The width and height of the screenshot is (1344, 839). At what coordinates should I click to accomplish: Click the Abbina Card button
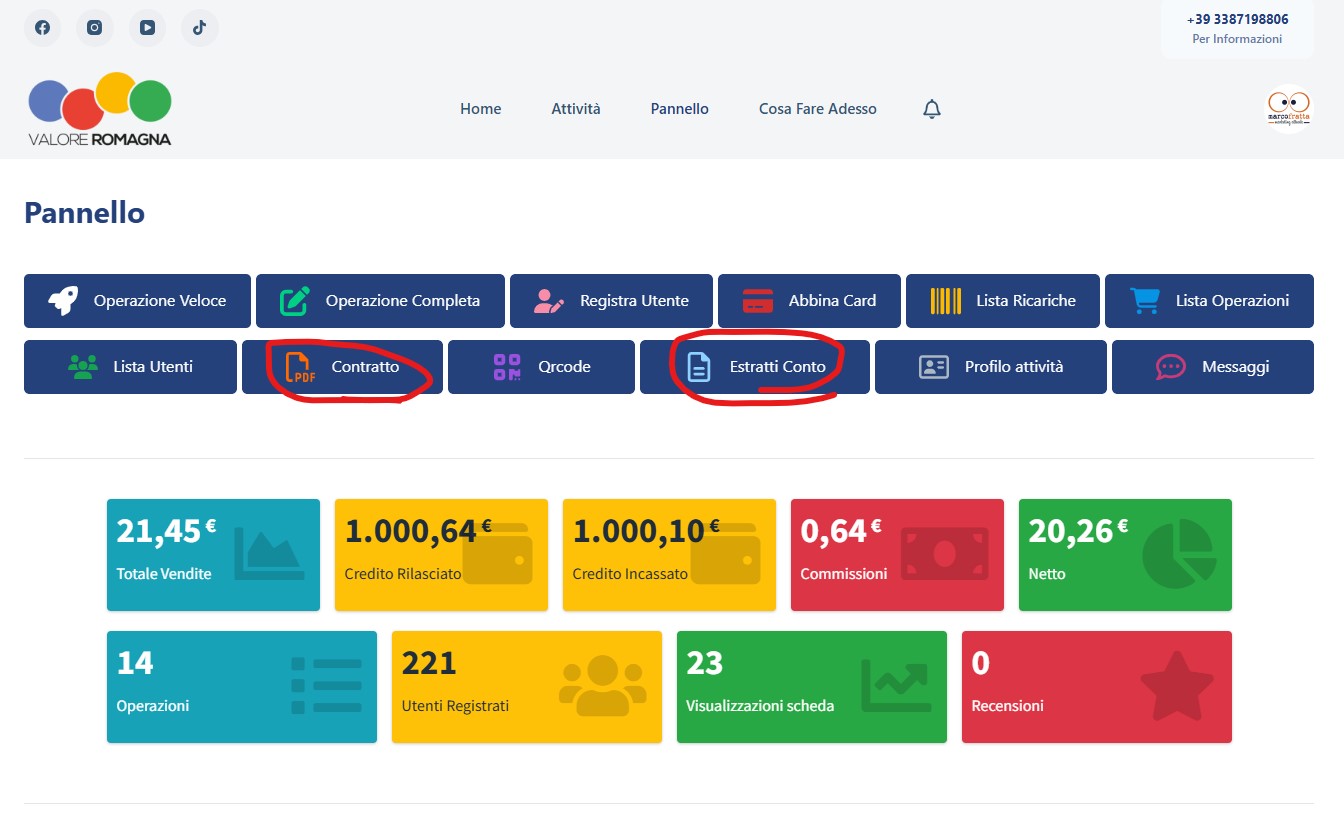pos(809,301)
